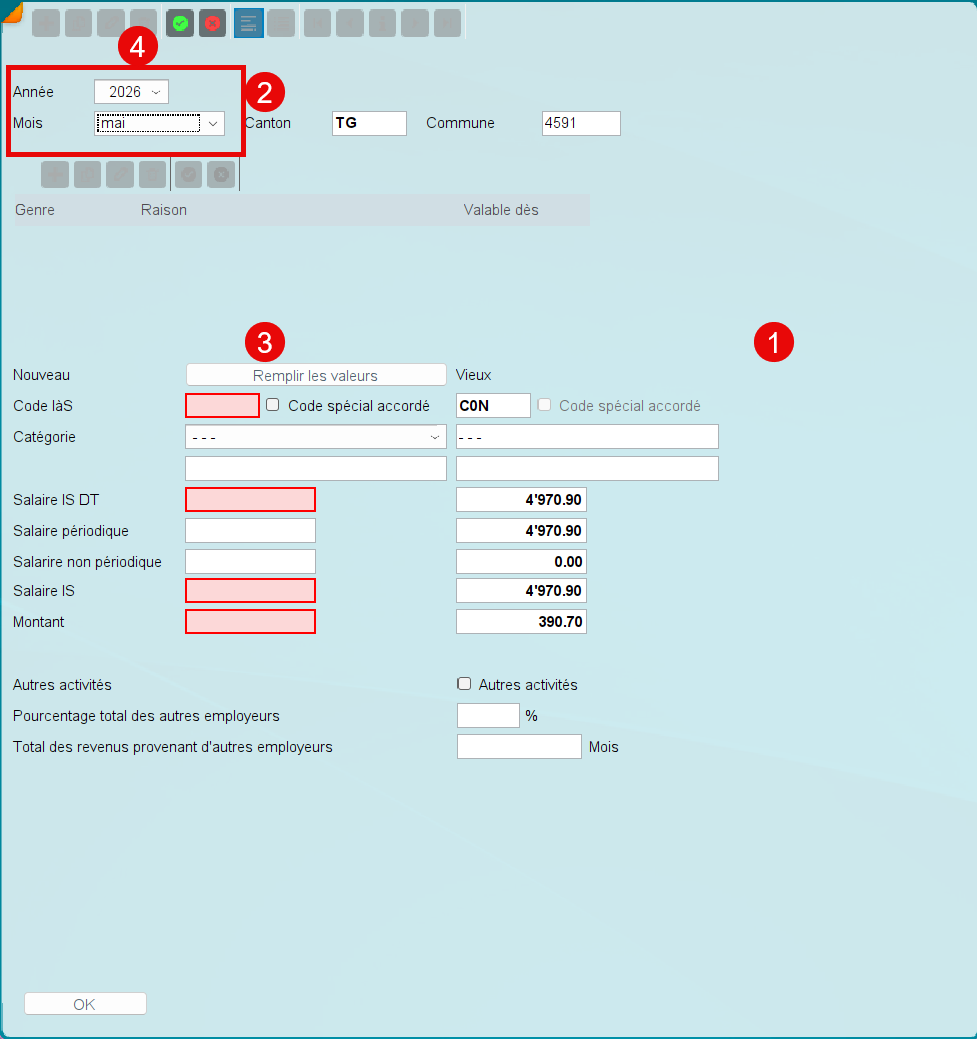The image size is (977, 1039).
Task: Click the pencil edit icon in the top toolbar
Action: [111, 23]
